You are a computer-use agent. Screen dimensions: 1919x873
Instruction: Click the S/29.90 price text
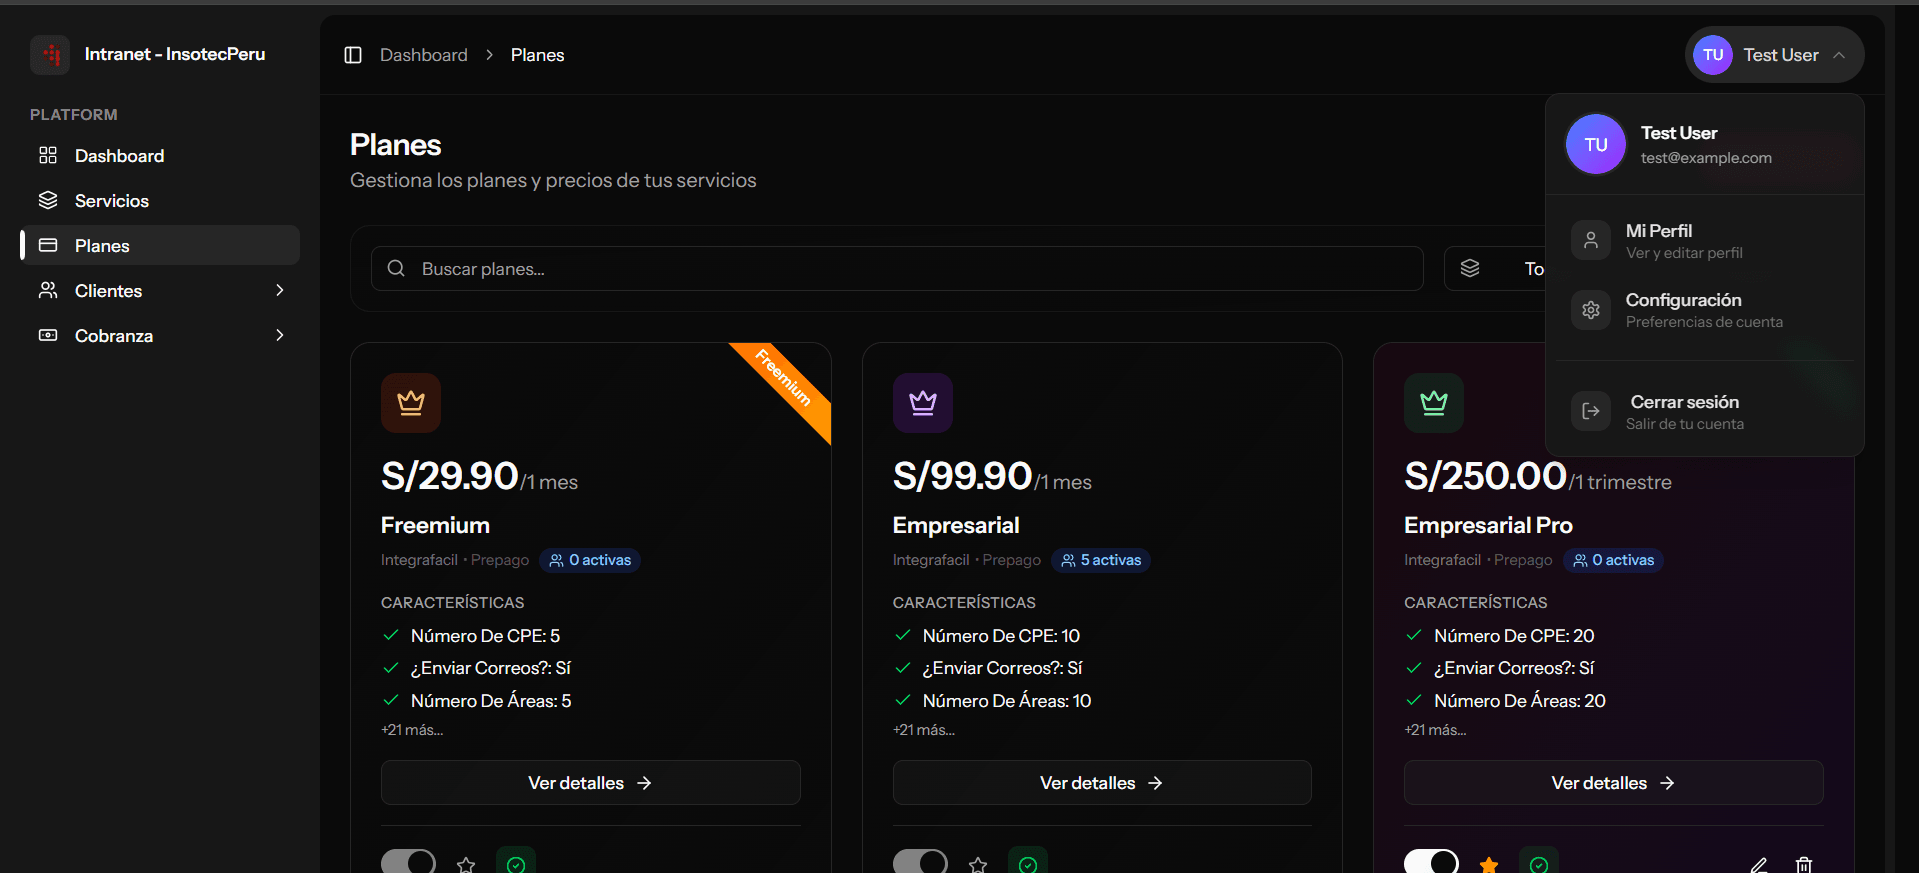point(450,476)
